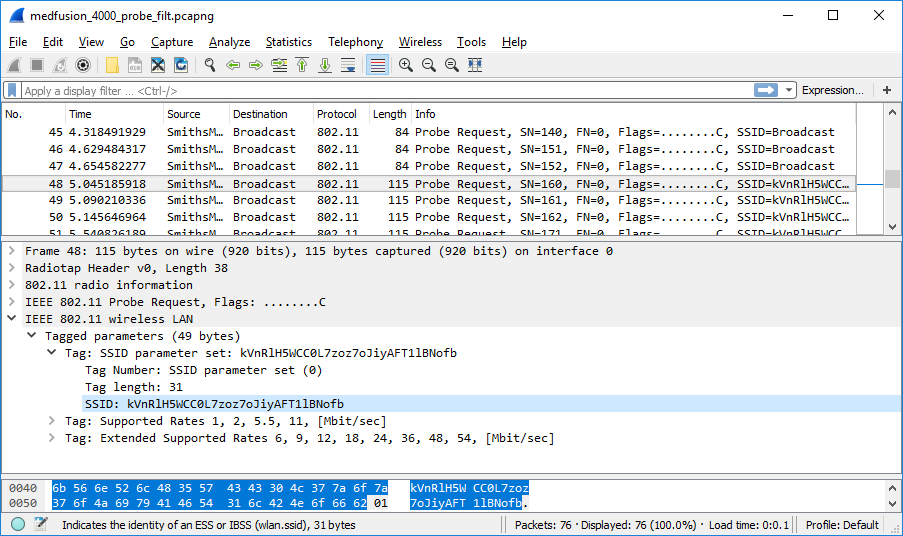Sort by the Length column header
903x536 pixels.
pyautogui.click(x=390, y=114)
